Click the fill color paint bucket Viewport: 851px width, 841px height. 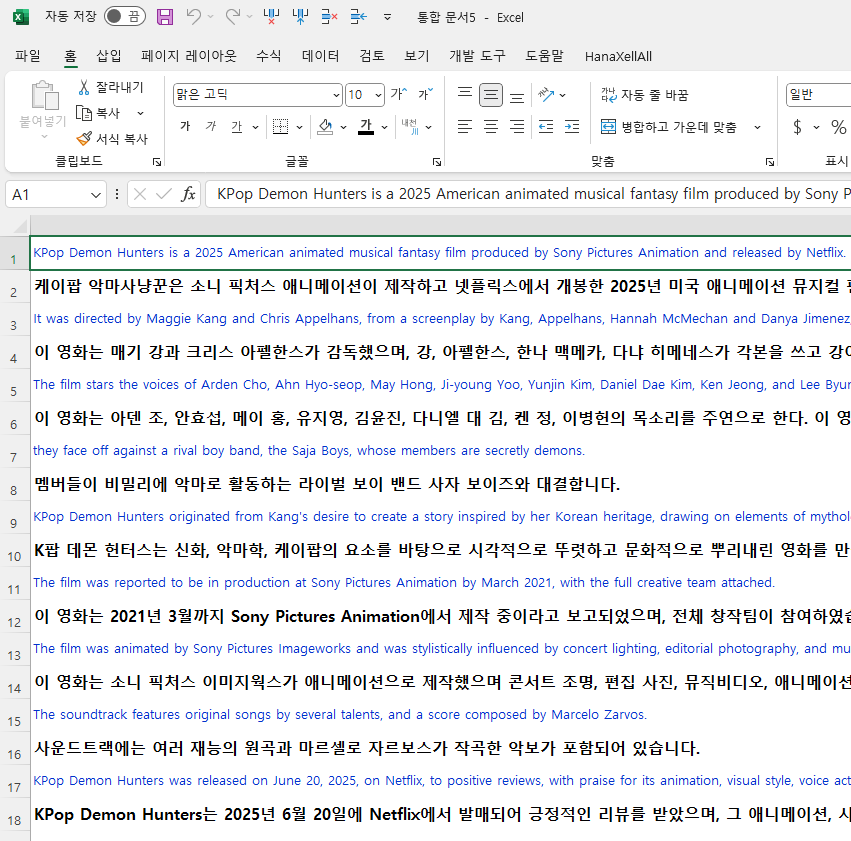point(325,127)
